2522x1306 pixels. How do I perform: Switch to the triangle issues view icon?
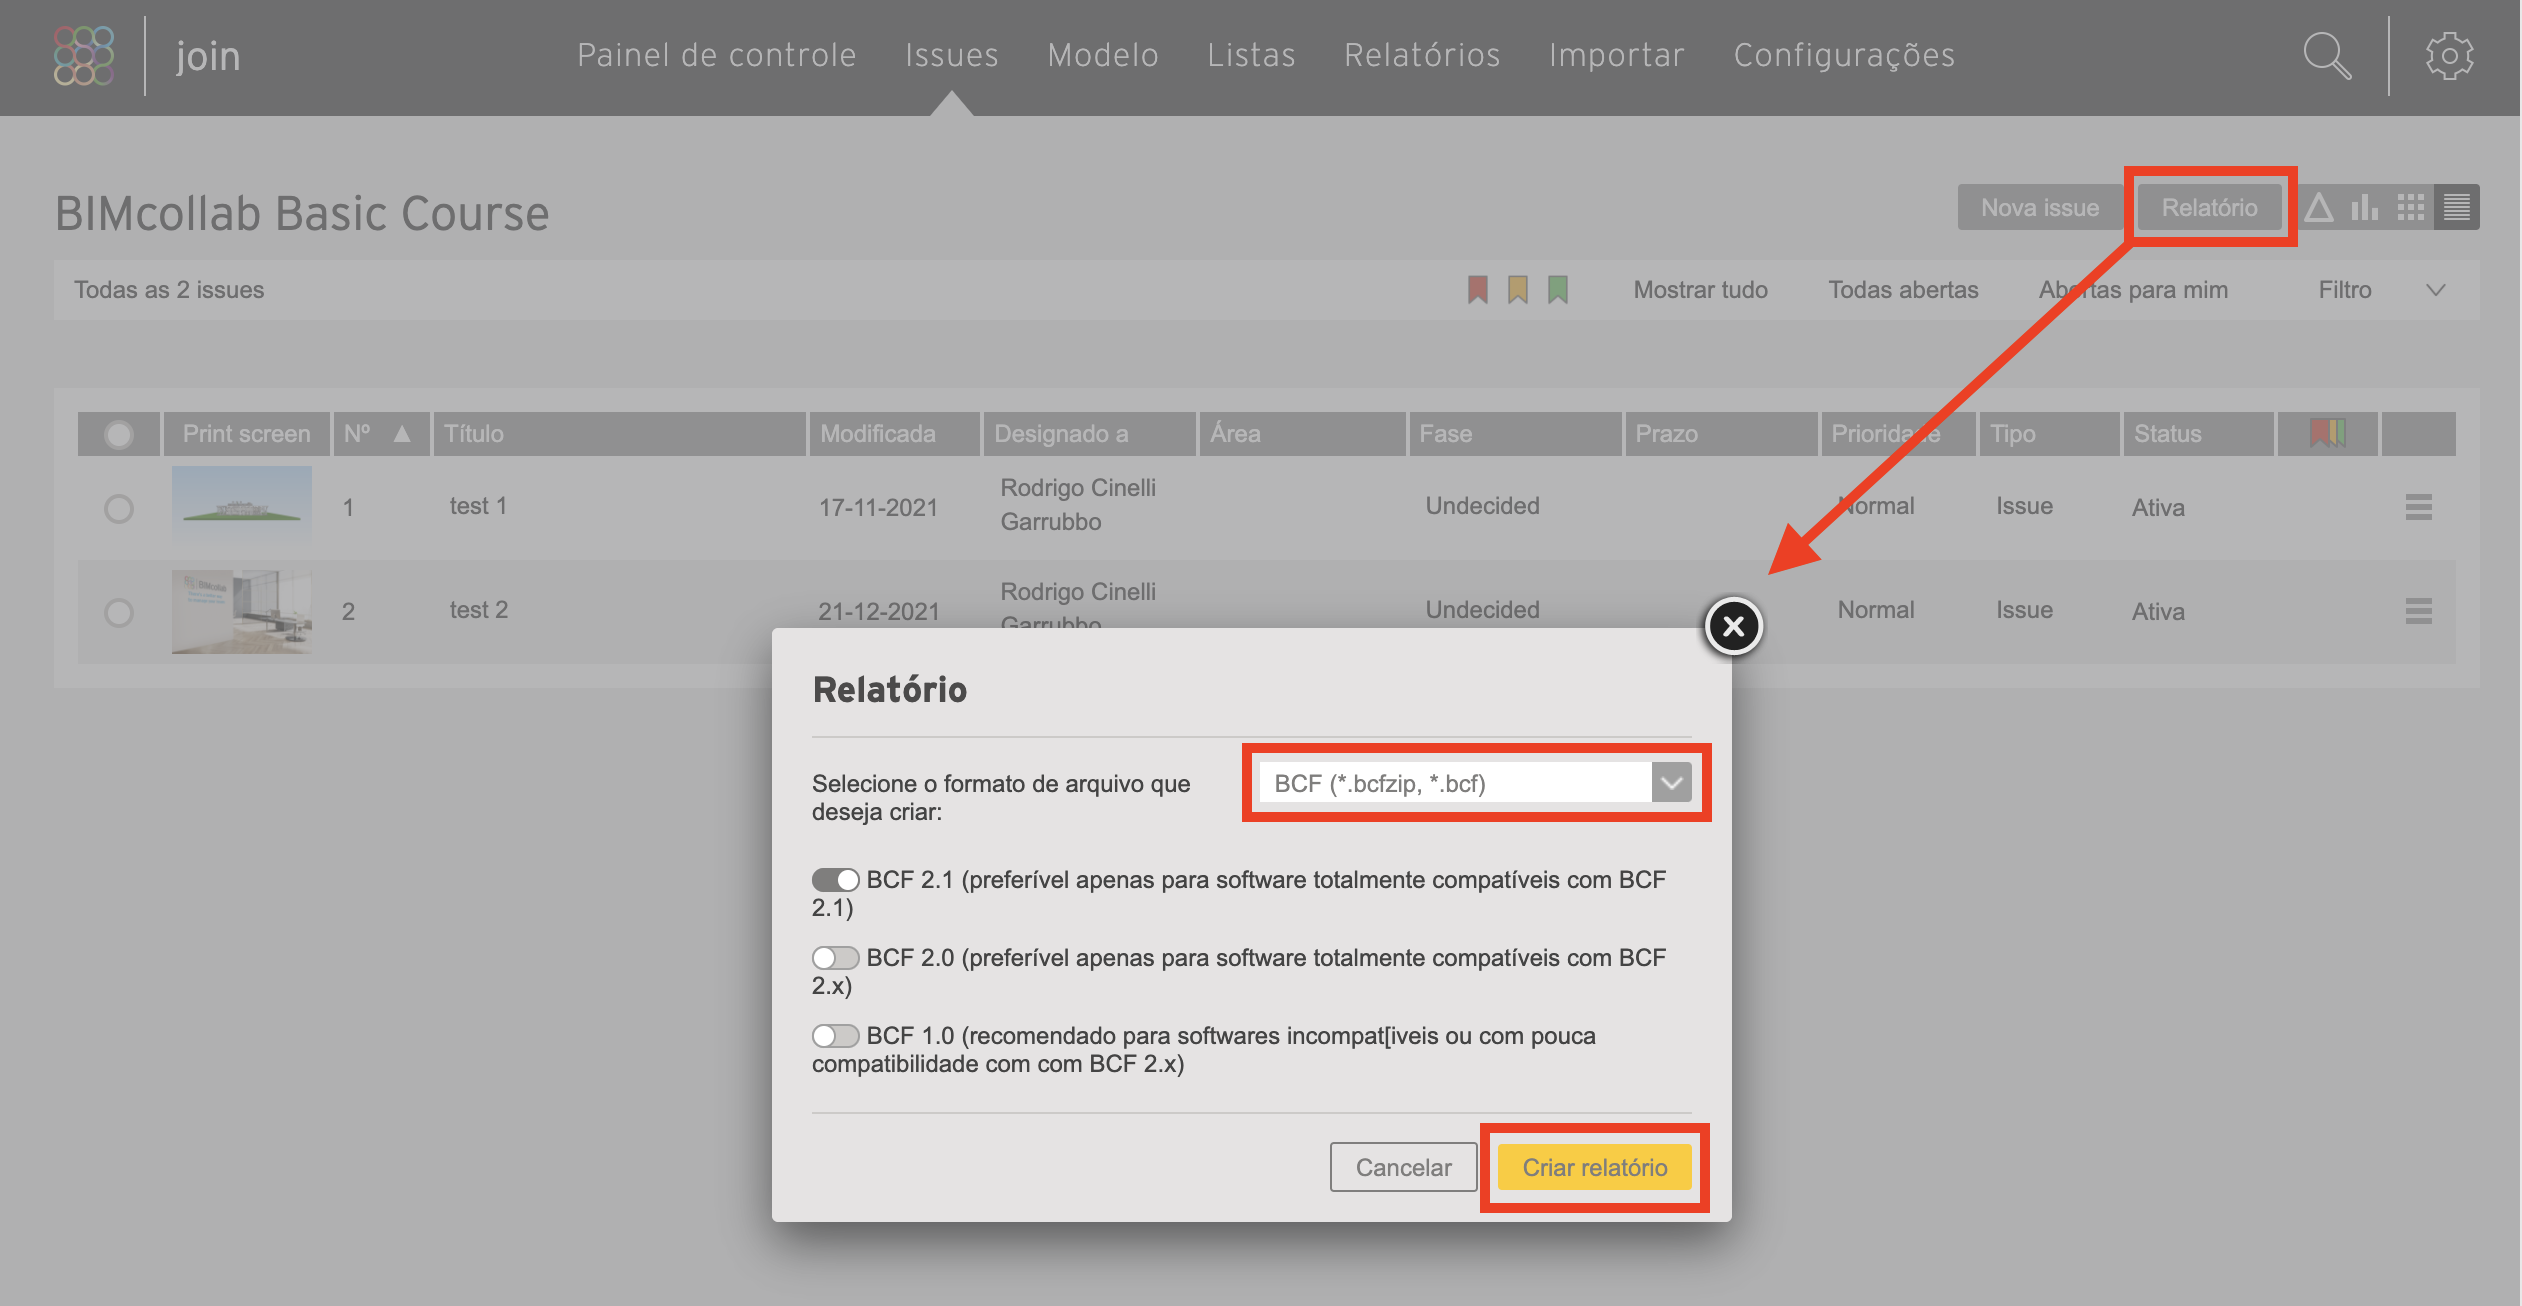pos(2319,207)
